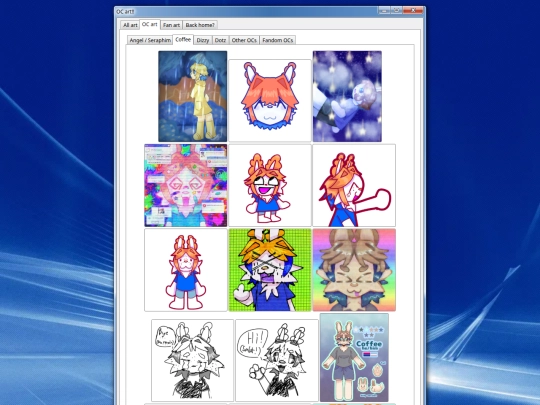Select the OC art tab
Screen dimensions: 540x405
click(150, 24)
